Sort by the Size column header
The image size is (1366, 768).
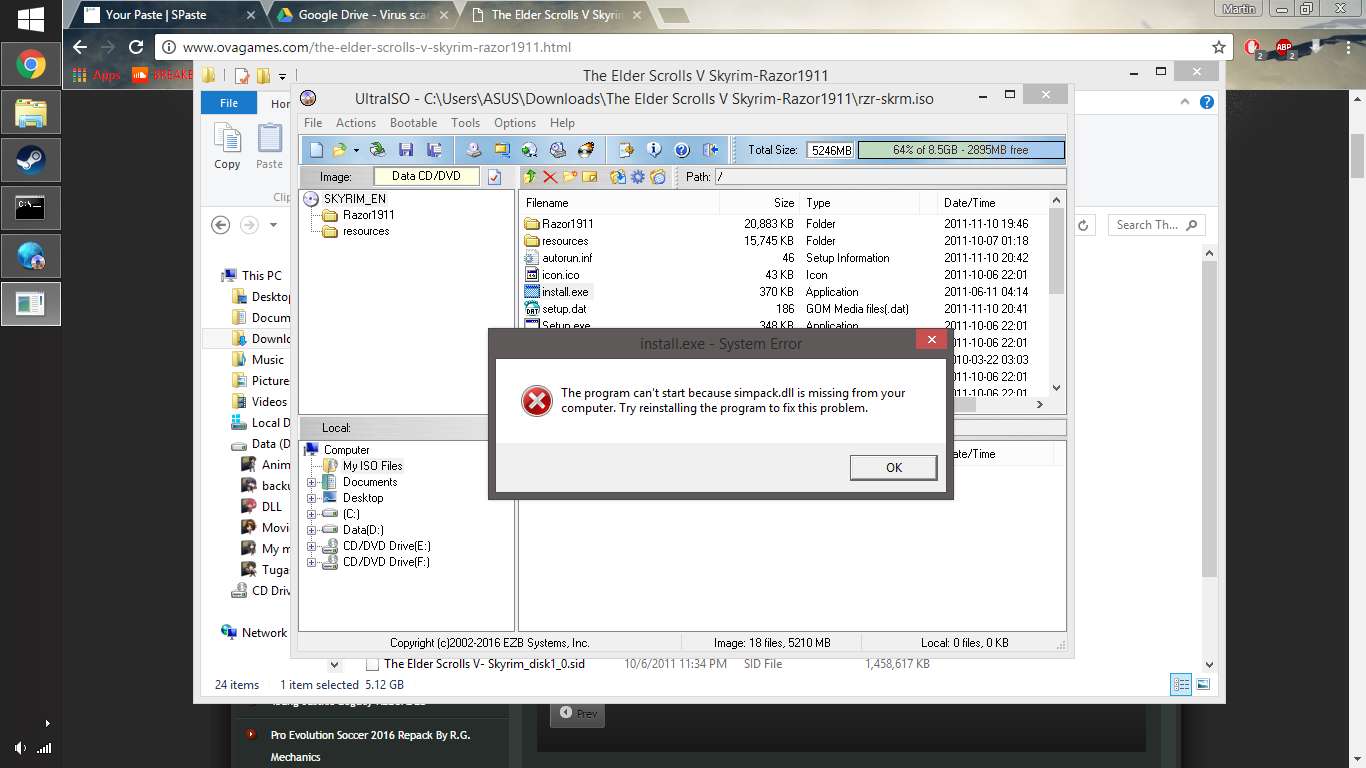pyautogui.click(x=759, y=203)
